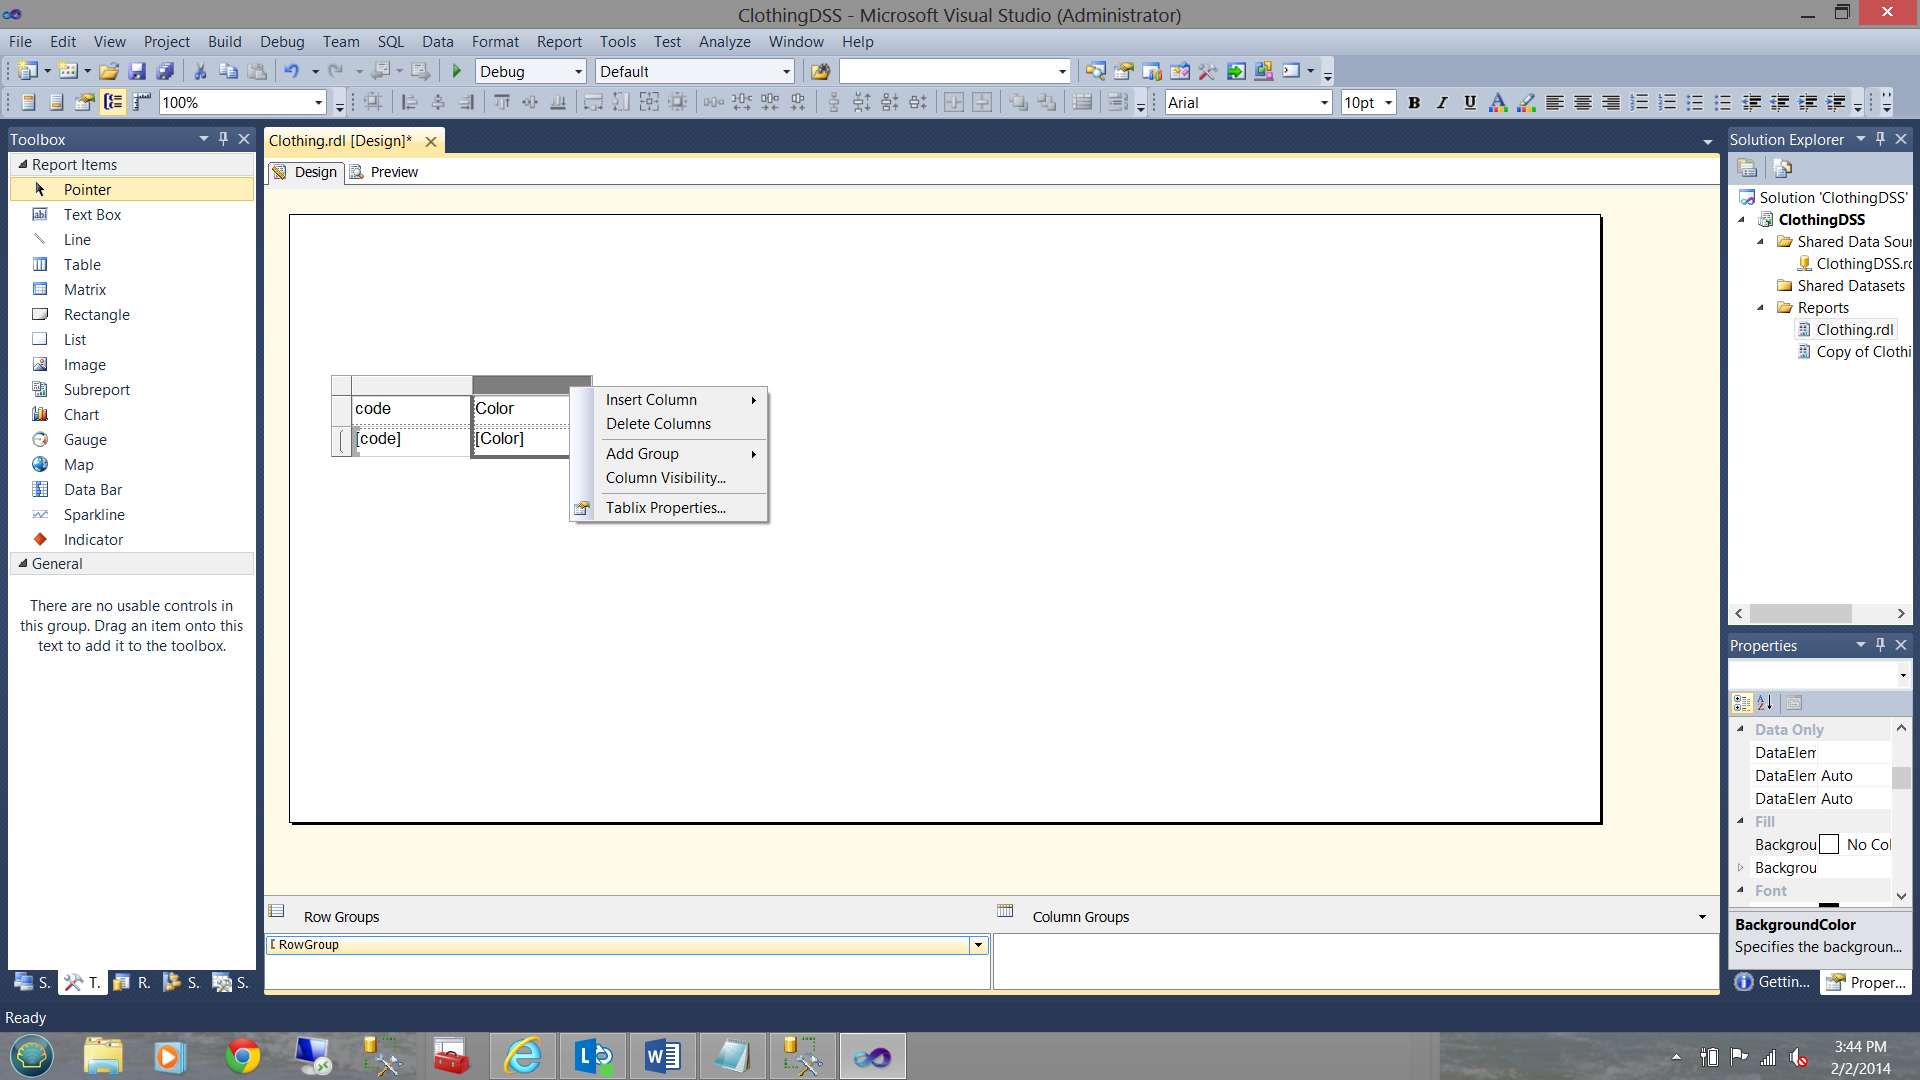Toggle Bold formatting button
This screenshot has width=1920, height=1080.
(1414, 102)
